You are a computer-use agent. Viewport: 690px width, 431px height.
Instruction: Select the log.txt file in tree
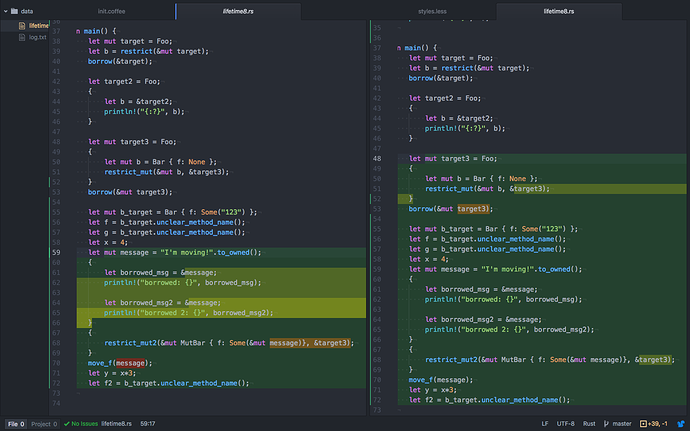click(x=38, y=37)
